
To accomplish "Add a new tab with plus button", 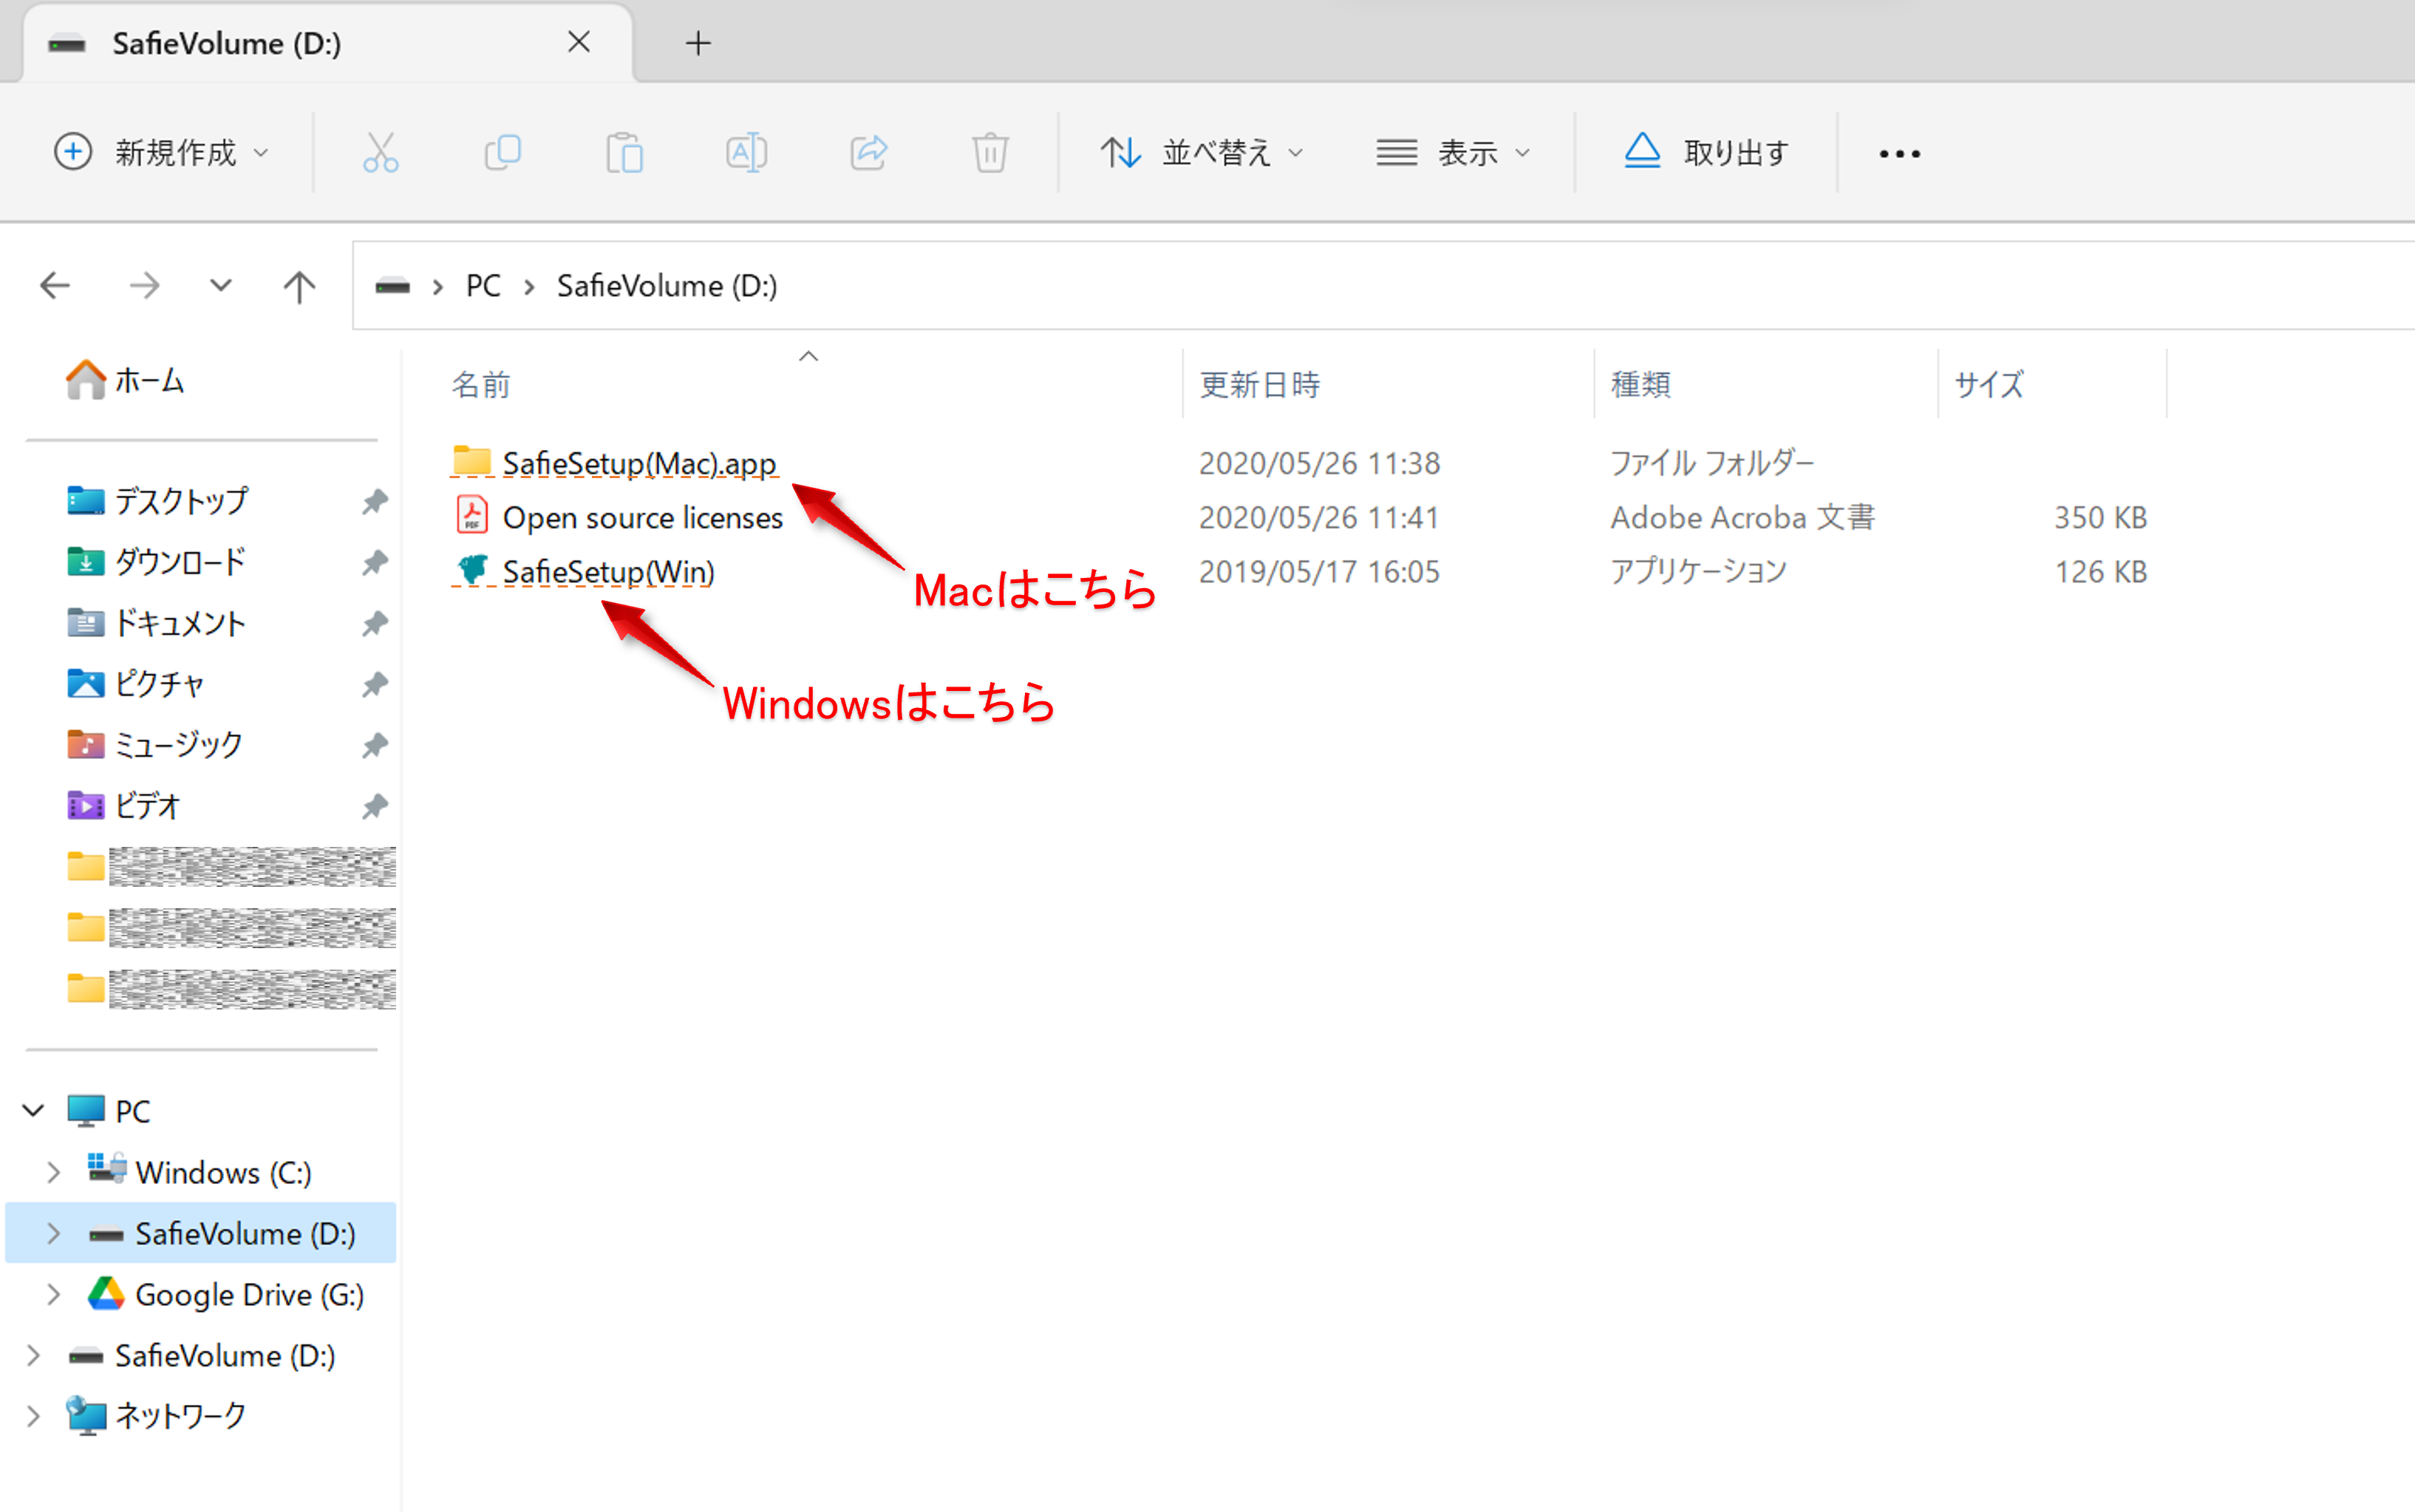I will [x=698, y=43].
